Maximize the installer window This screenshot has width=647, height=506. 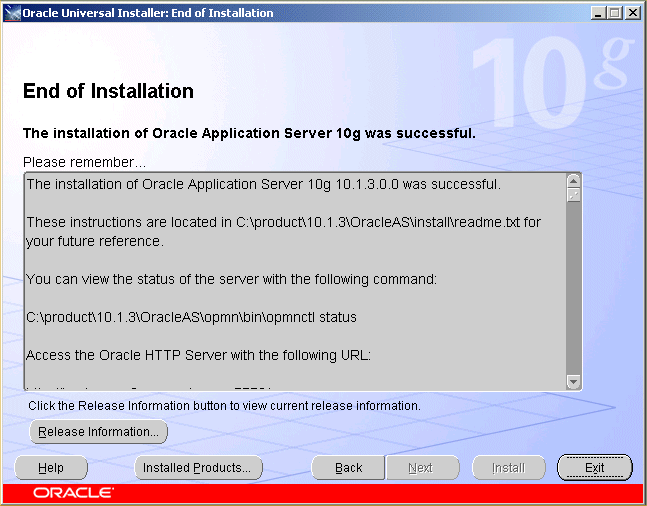(614, 13)
